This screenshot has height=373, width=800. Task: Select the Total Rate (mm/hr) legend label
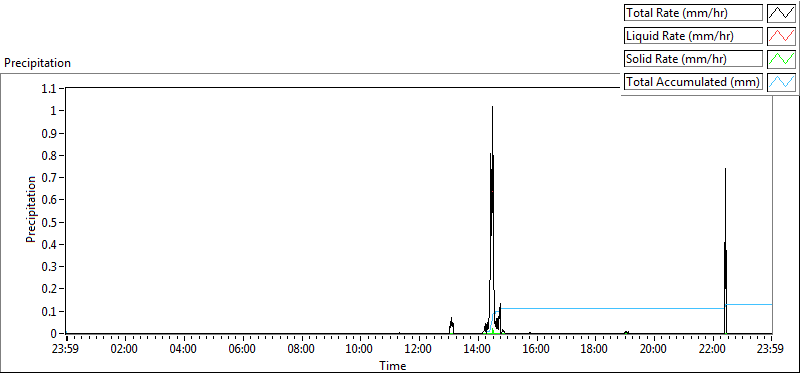[x=693, y=13]
